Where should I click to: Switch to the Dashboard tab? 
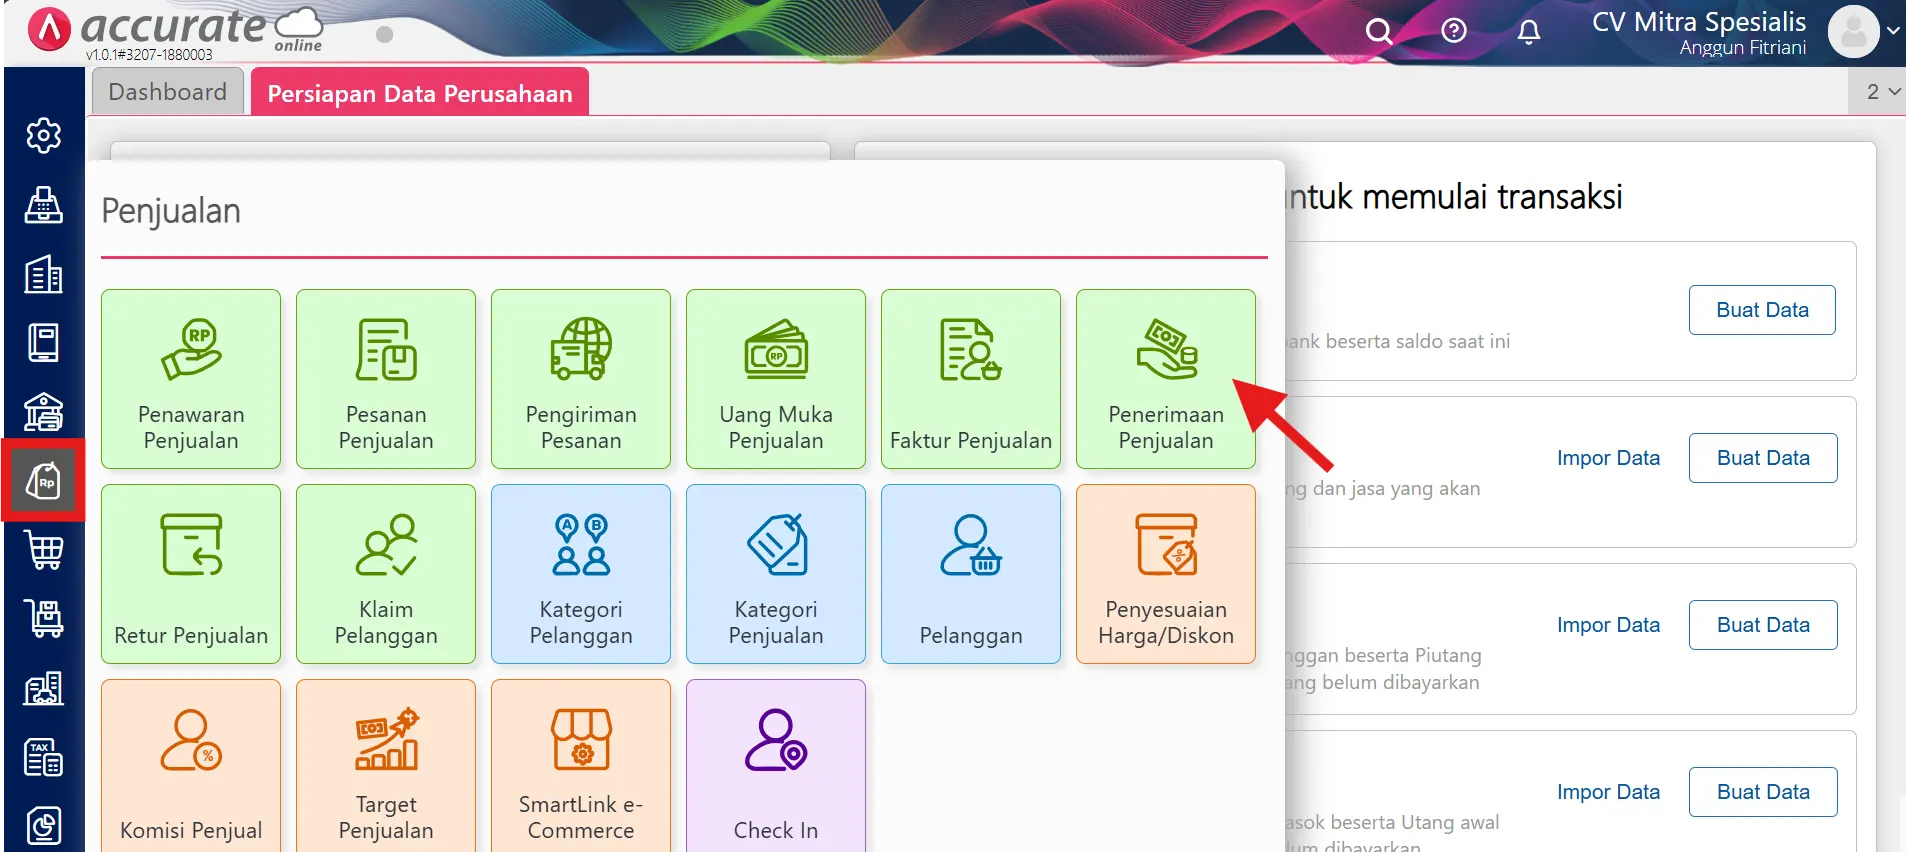pyautogui.click(x=168, y=92)
